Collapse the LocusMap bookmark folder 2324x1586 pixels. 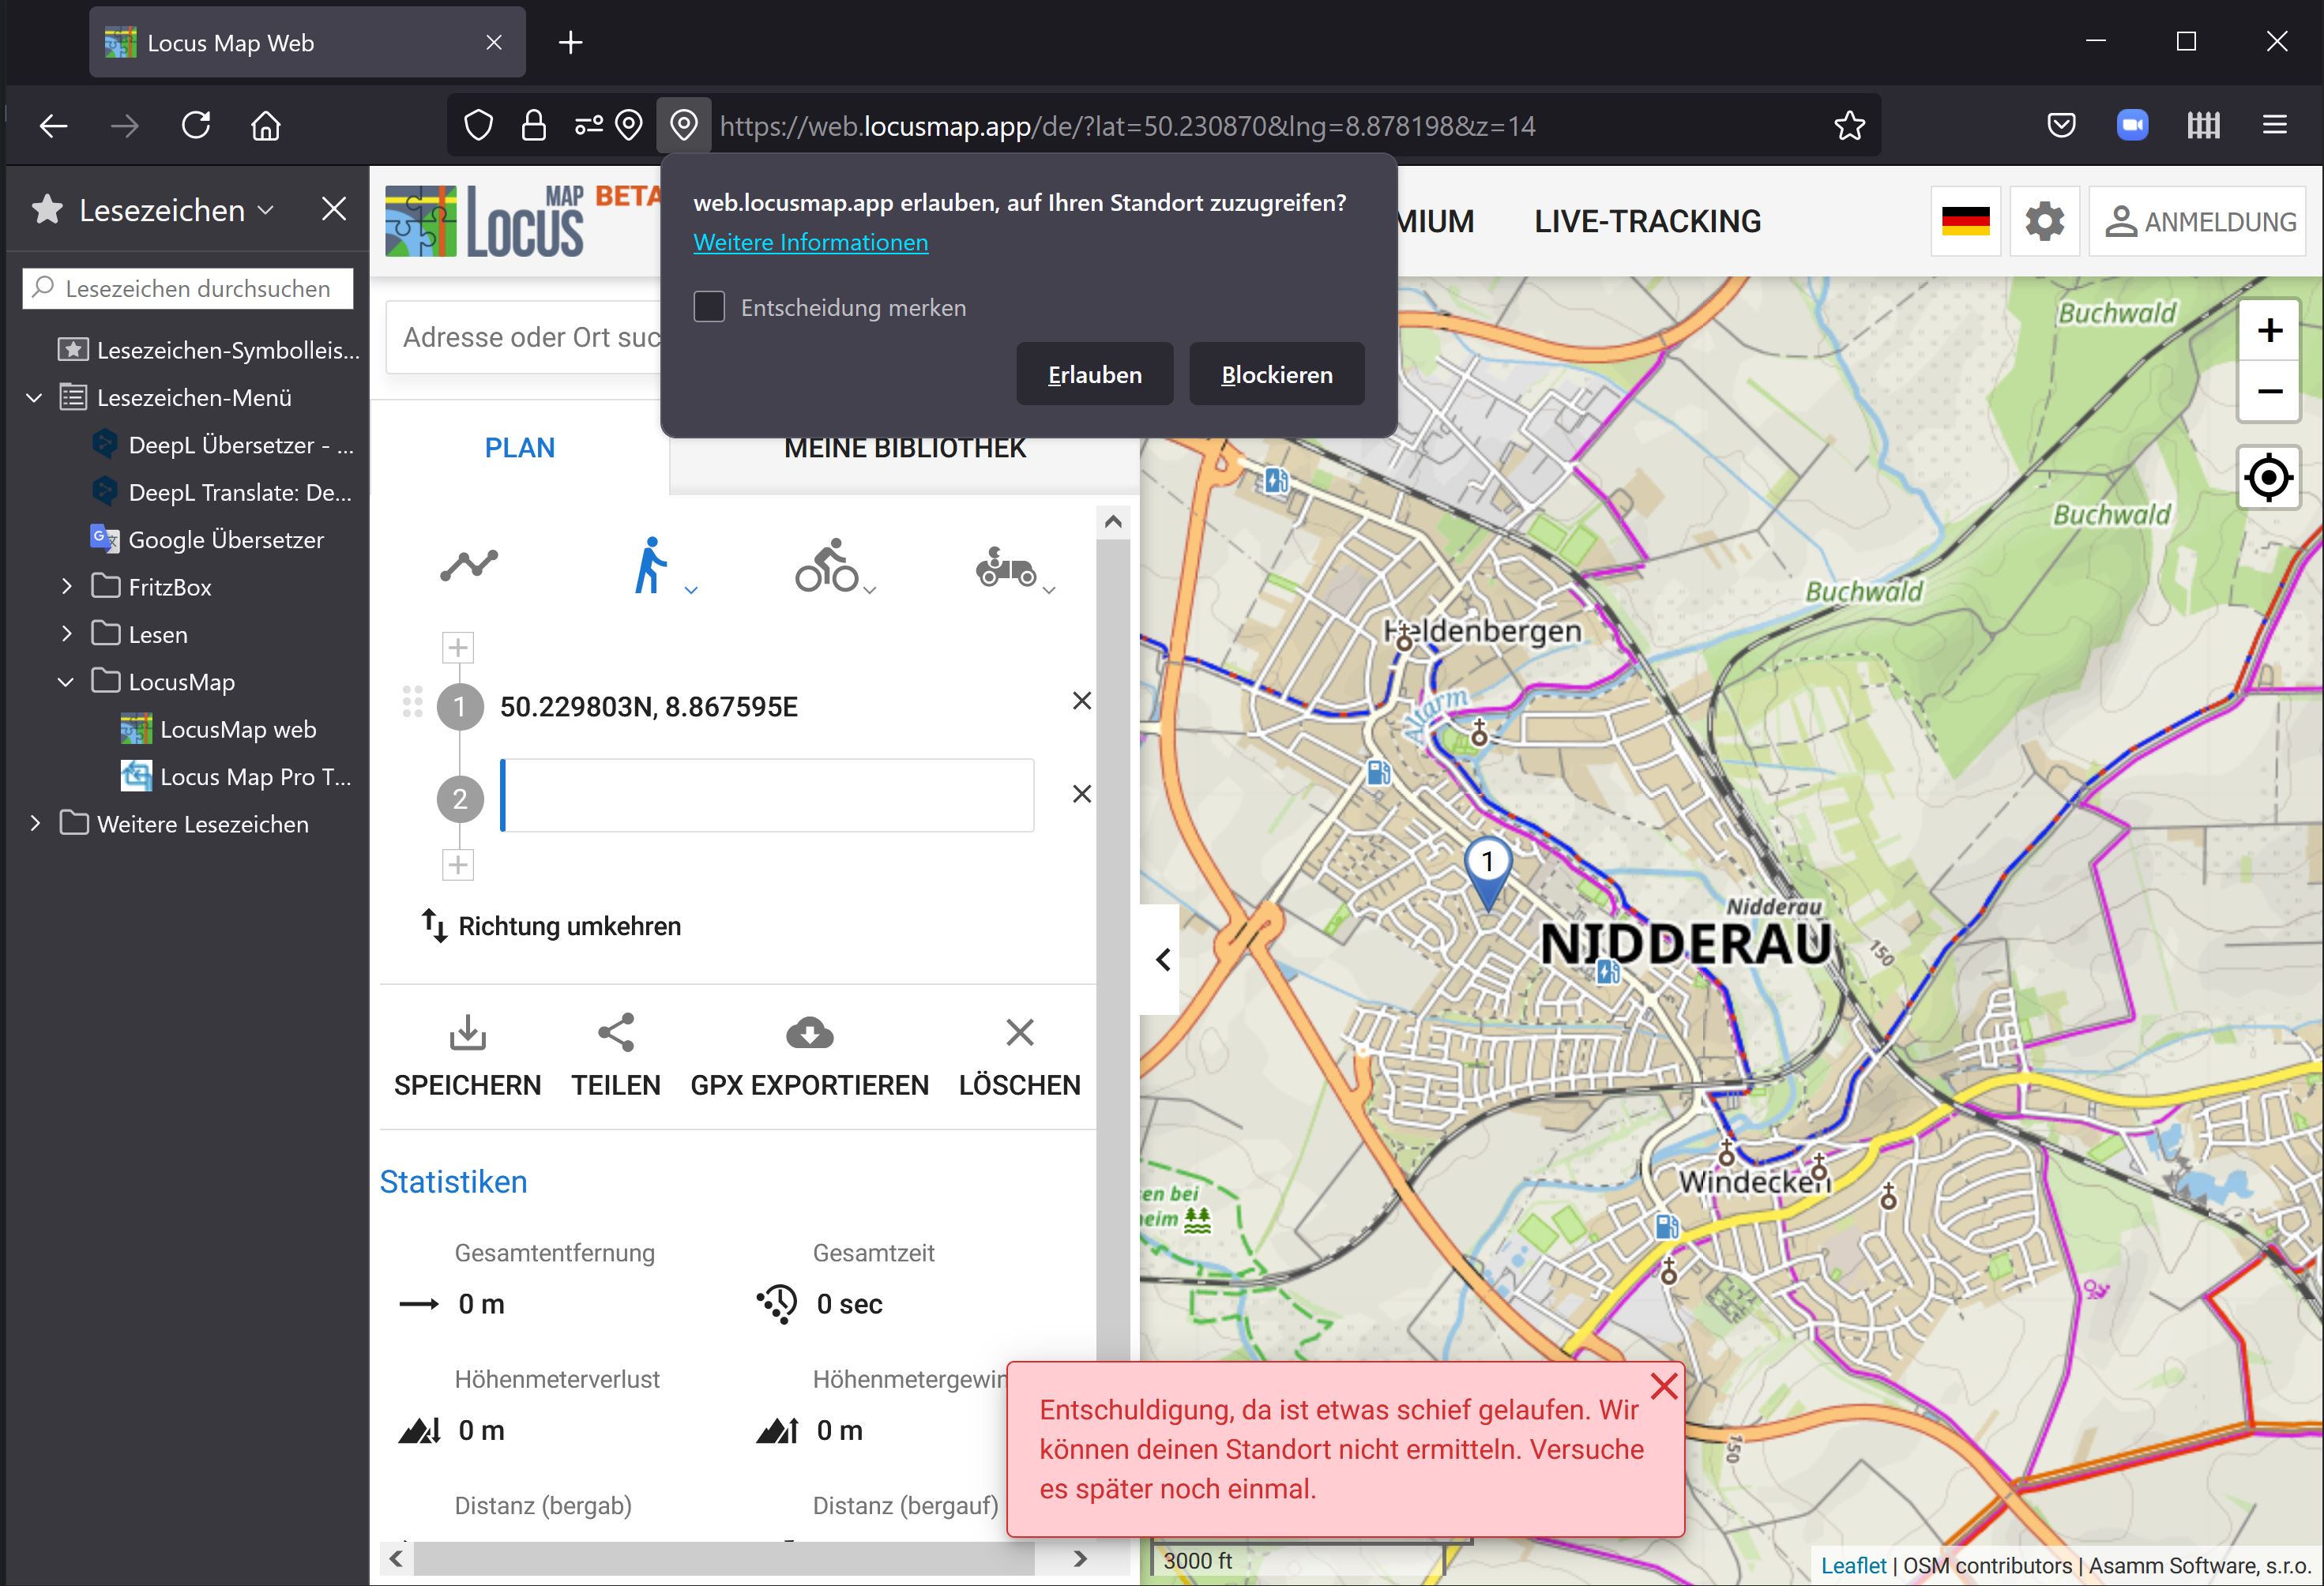[x=67, y=682]
